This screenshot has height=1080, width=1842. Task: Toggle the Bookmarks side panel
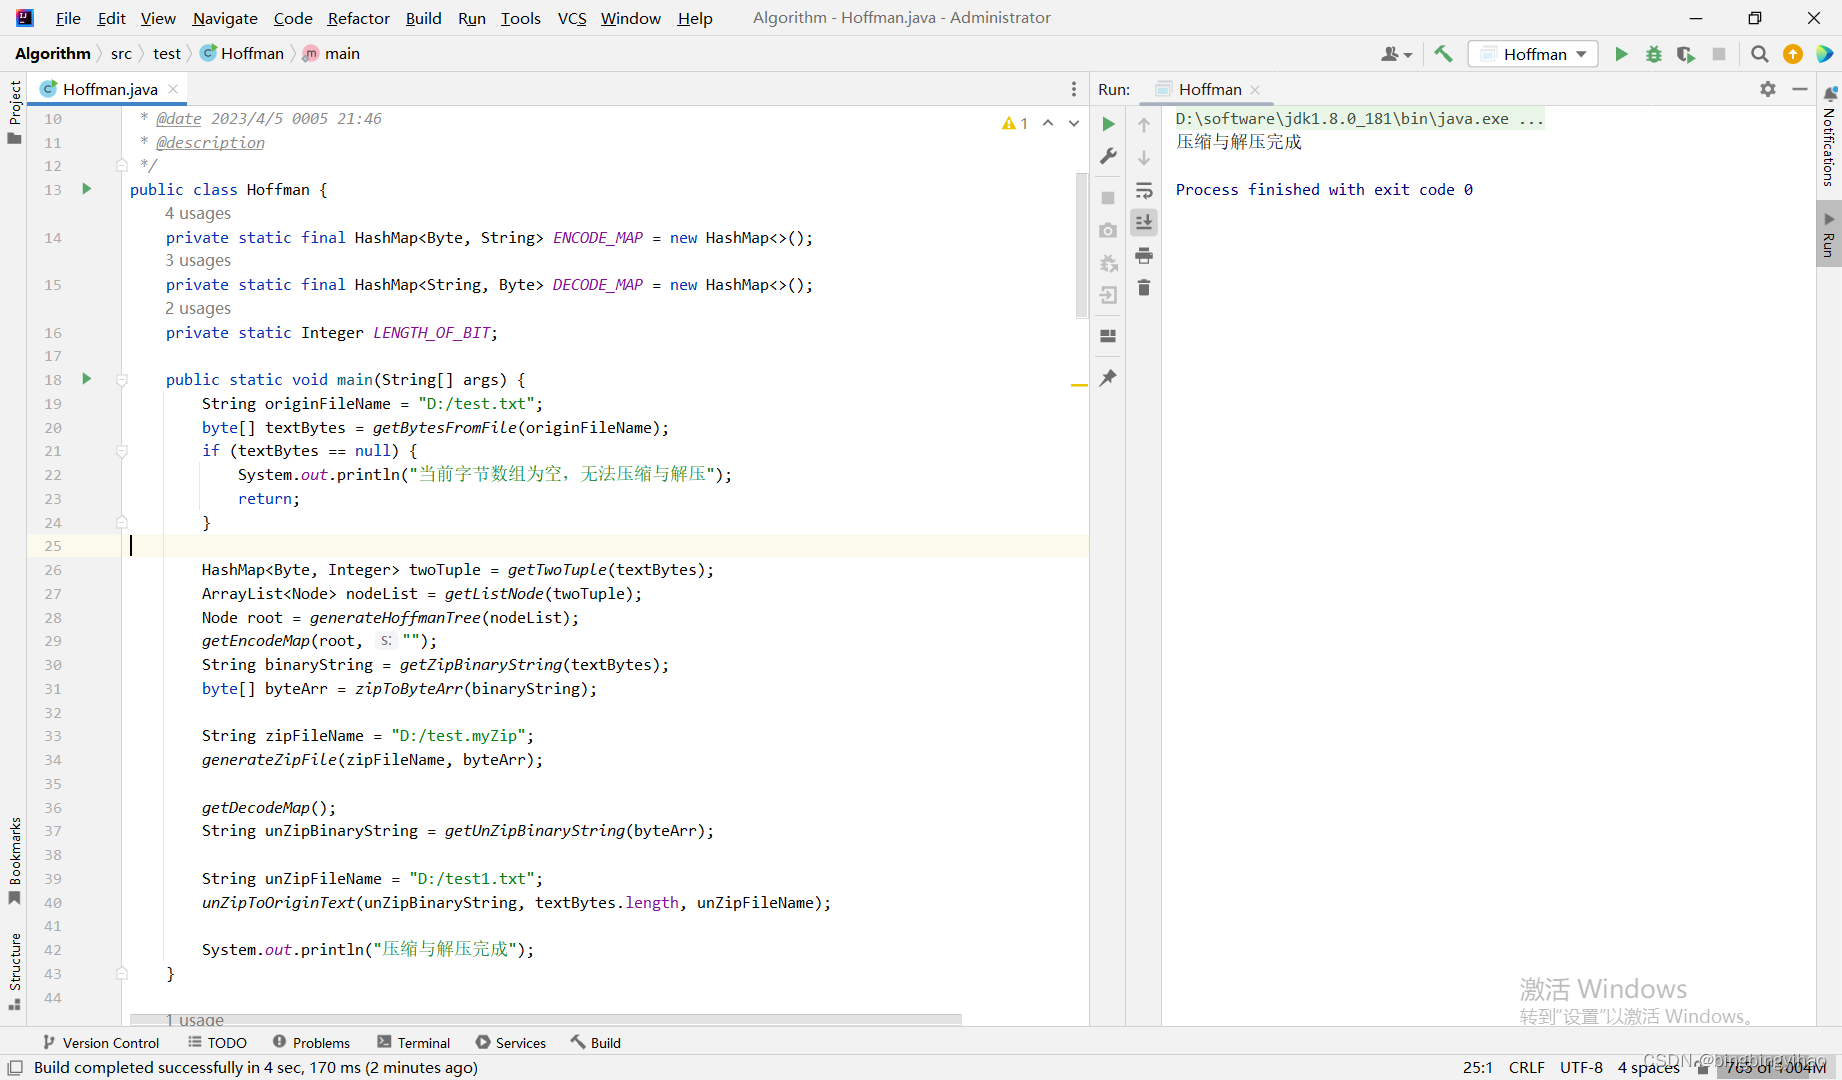point(14,862)
